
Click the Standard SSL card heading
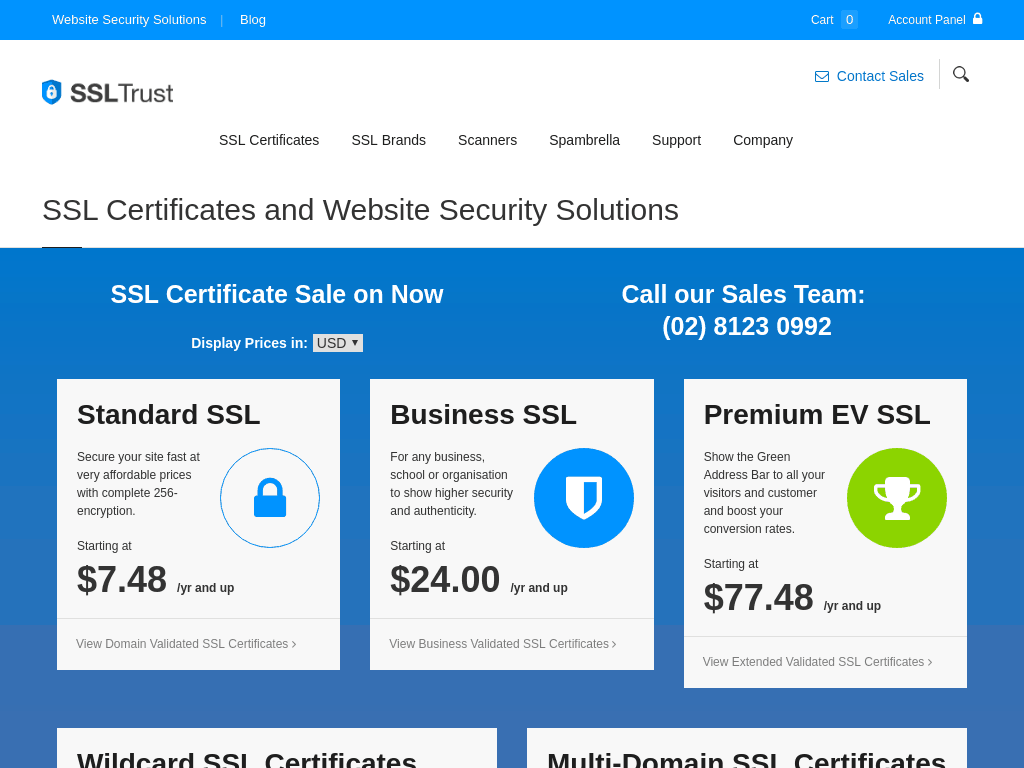pyautogui.click(x=168, y=415)
